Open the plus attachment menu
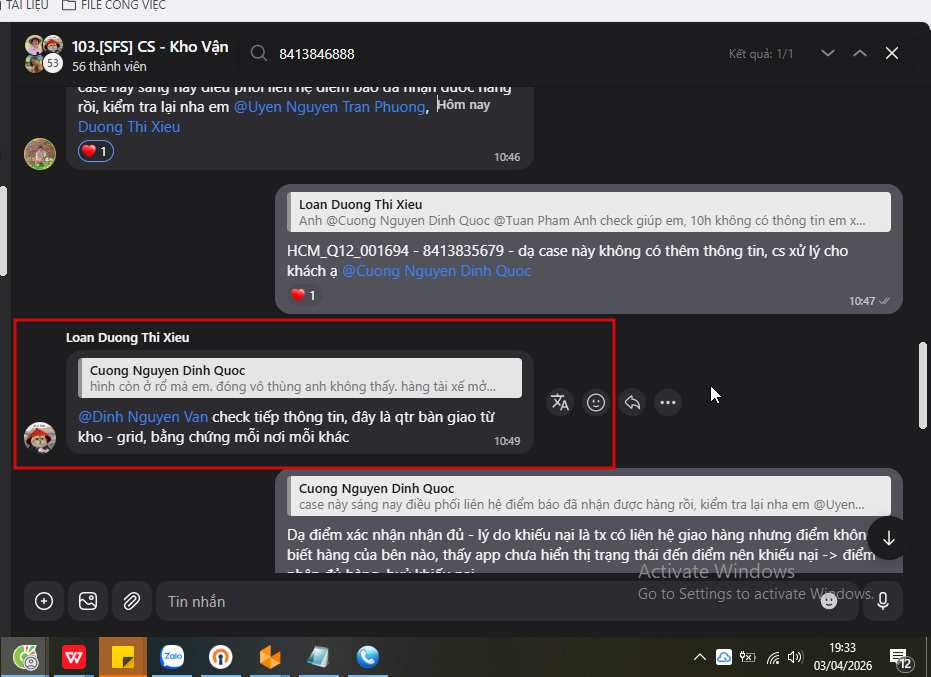This screenshot has width=931, height=677. pyautogui.click(x=44, y=602)
